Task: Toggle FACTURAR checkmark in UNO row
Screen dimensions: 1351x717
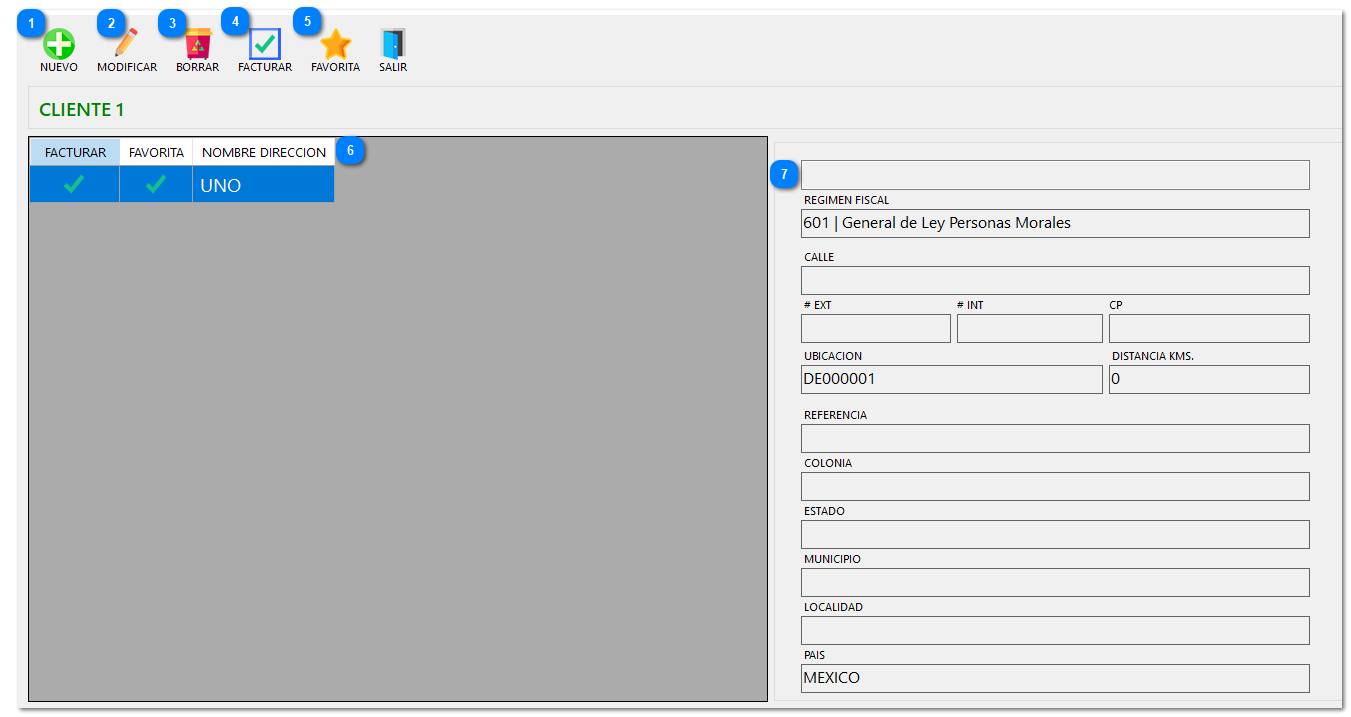Action: coord(74,185)
